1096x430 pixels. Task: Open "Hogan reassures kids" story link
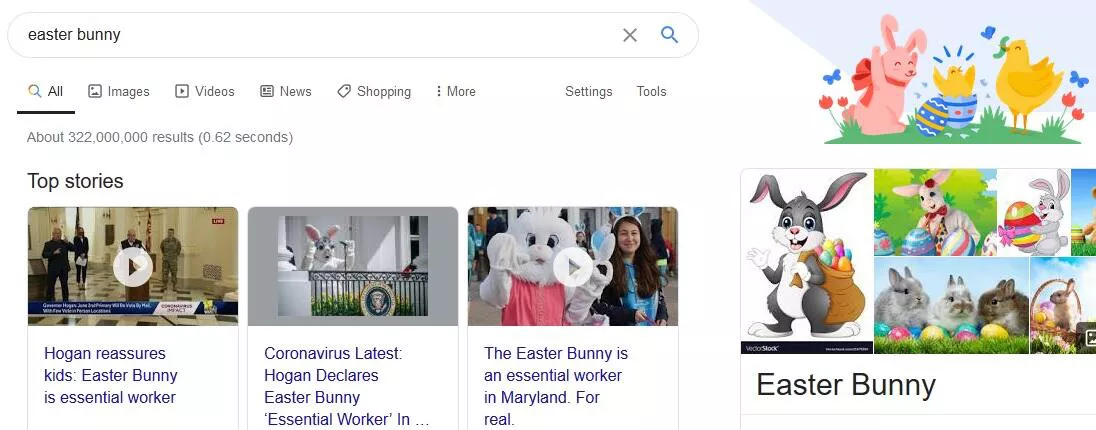tap(111, 375)
